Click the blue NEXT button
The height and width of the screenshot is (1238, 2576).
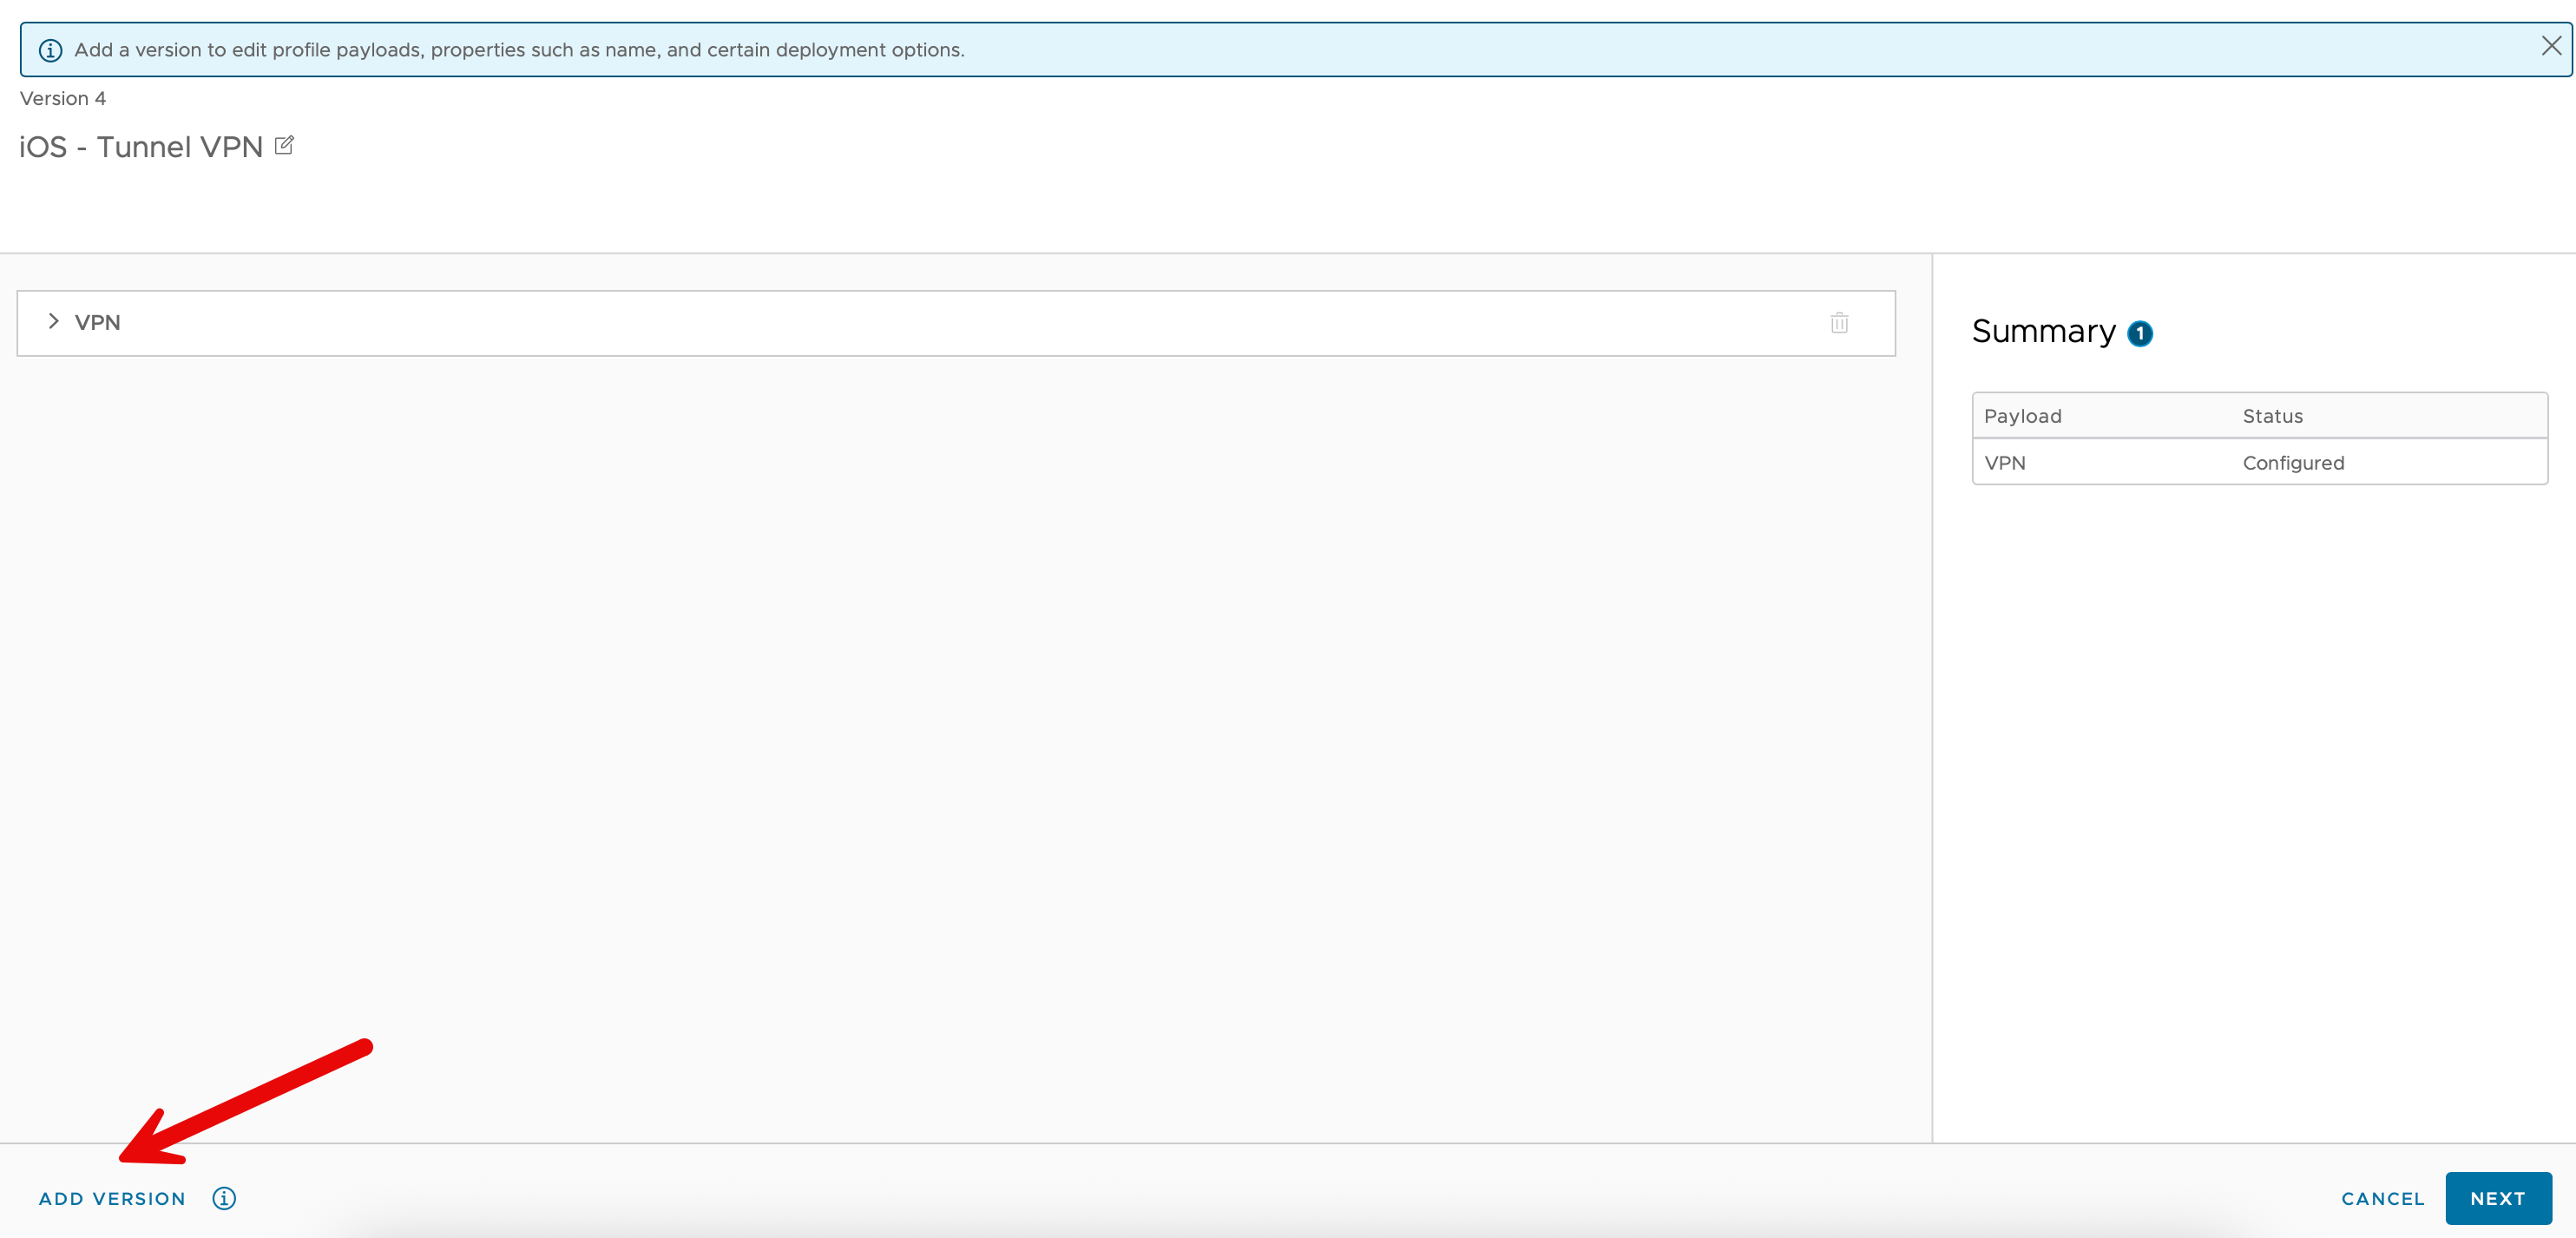2497,1198
